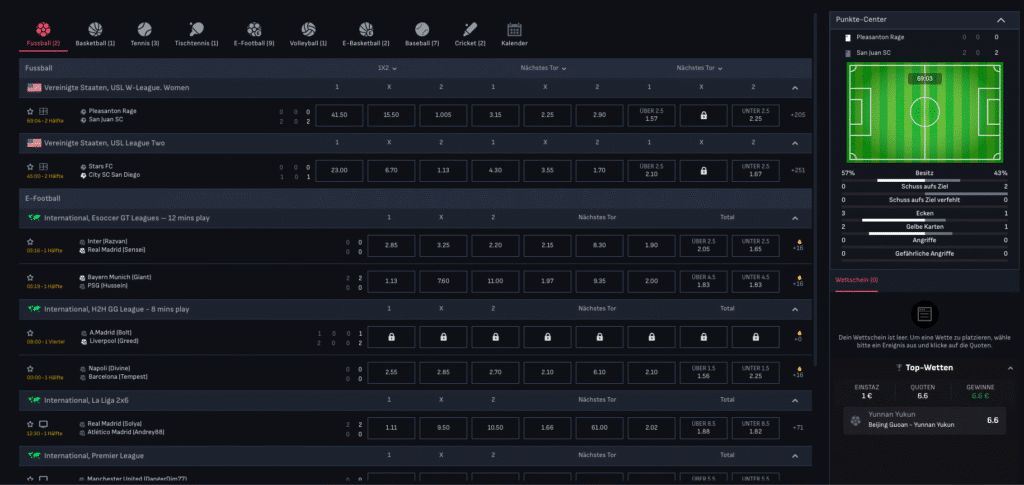Click the locked X odds in Pleasanton Rage row
This screenshot has width=1024, height=485.
(703, 116)
